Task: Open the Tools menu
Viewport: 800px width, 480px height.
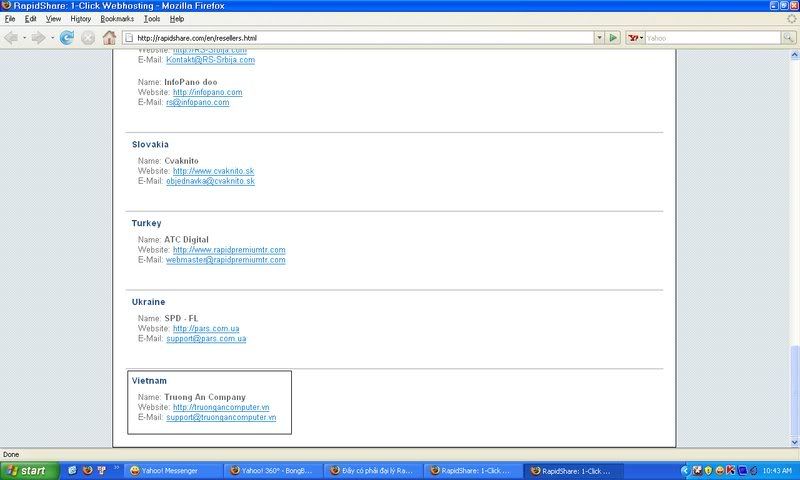Action: click(x=152, y=19)
